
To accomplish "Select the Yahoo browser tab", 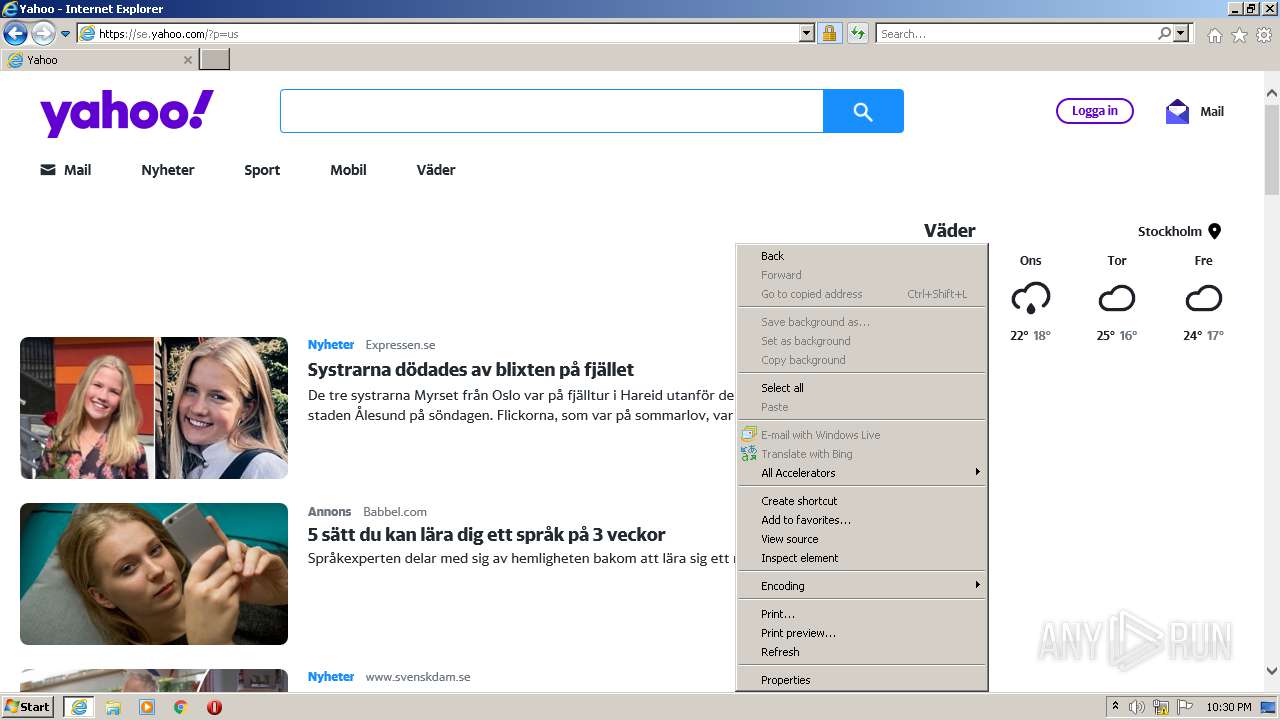I will pos(99,60).
